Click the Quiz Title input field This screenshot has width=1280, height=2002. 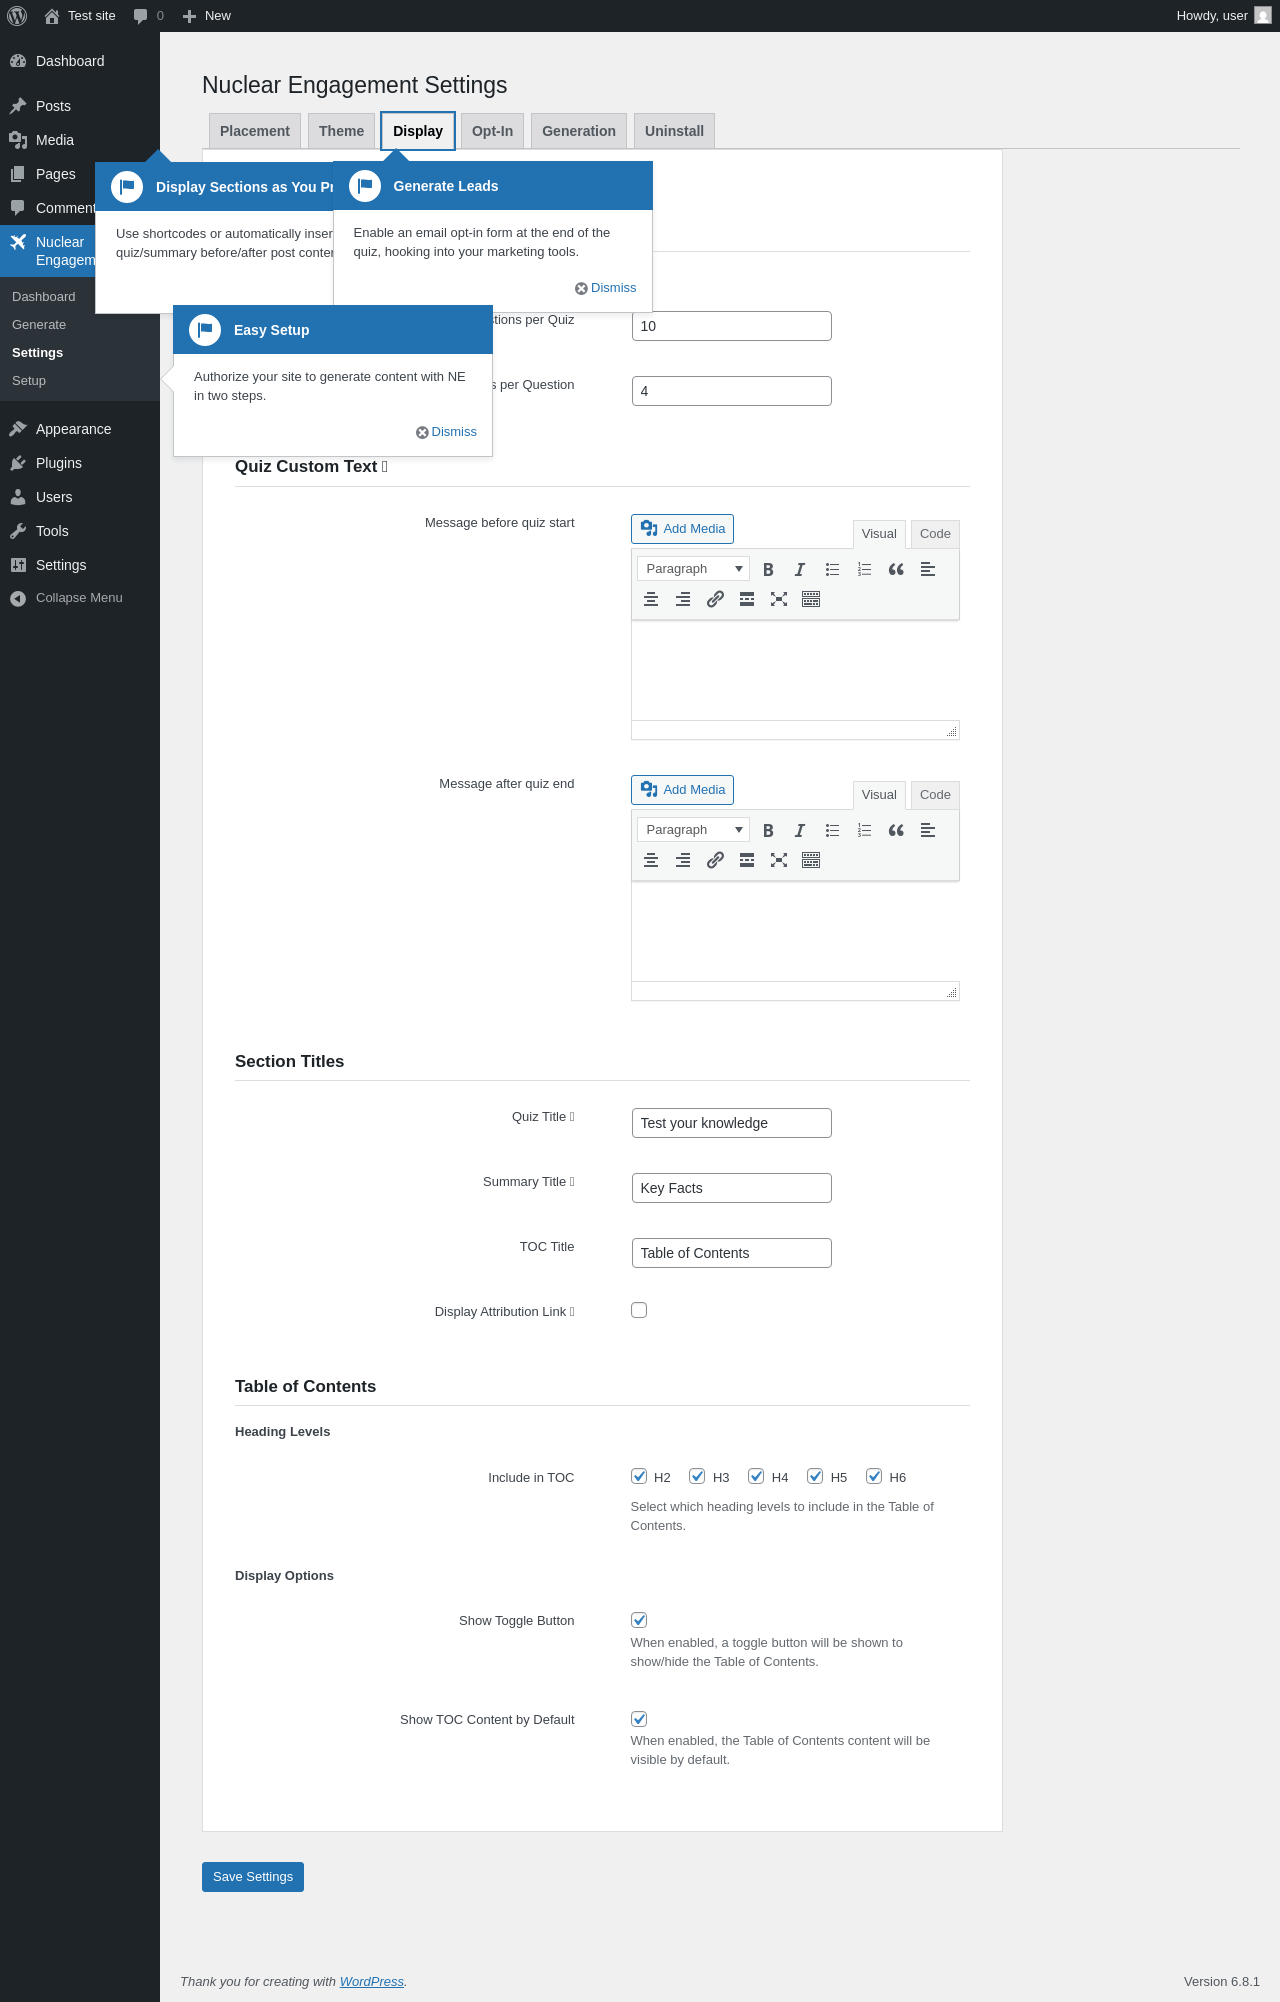(732, 1123)
